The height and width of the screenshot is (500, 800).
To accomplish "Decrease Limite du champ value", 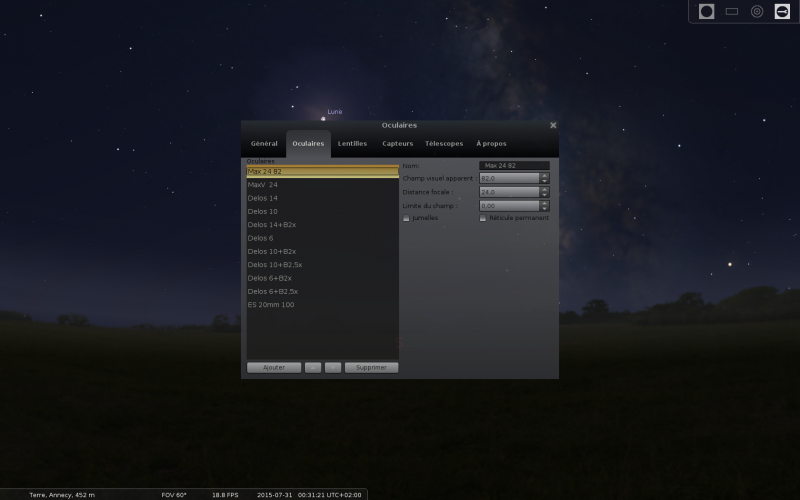I will click(x=544, y=208).
